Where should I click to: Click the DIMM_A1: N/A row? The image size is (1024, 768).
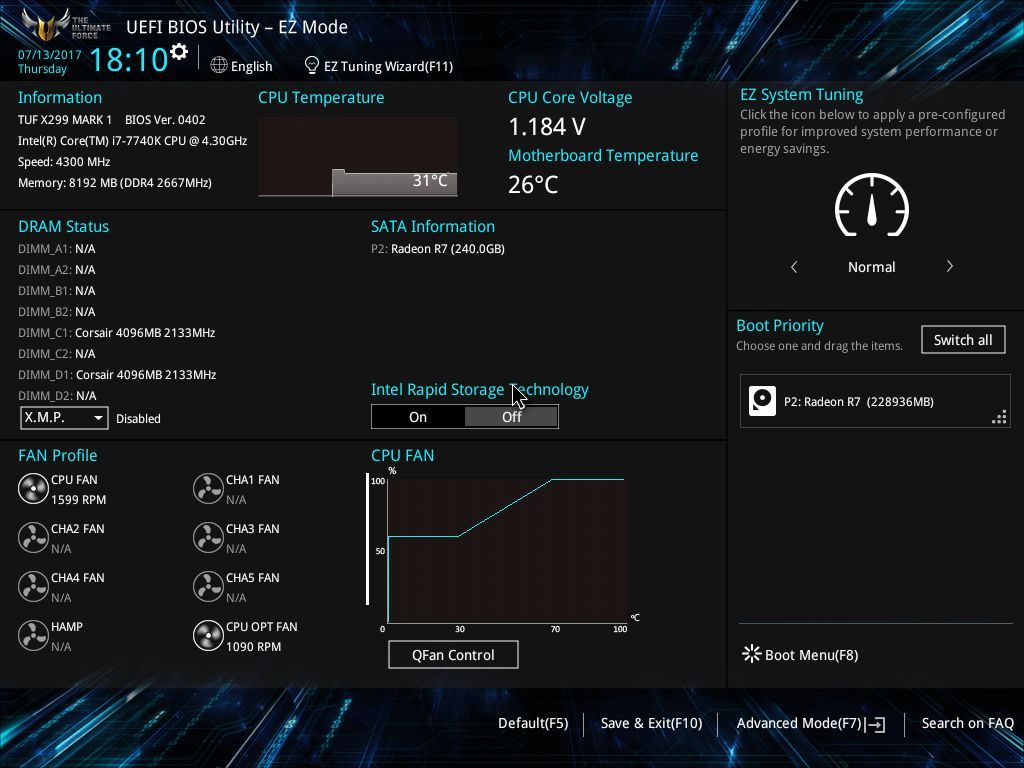(x=57, y=249)
